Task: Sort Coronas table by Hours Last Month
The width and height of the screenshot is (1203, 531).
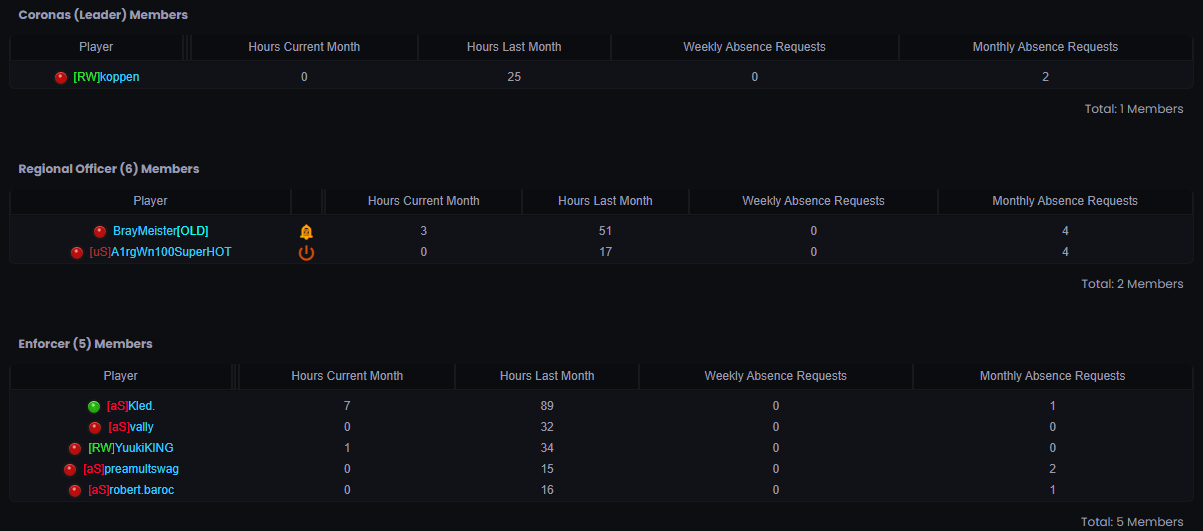Action: click(x=514, y=47)
